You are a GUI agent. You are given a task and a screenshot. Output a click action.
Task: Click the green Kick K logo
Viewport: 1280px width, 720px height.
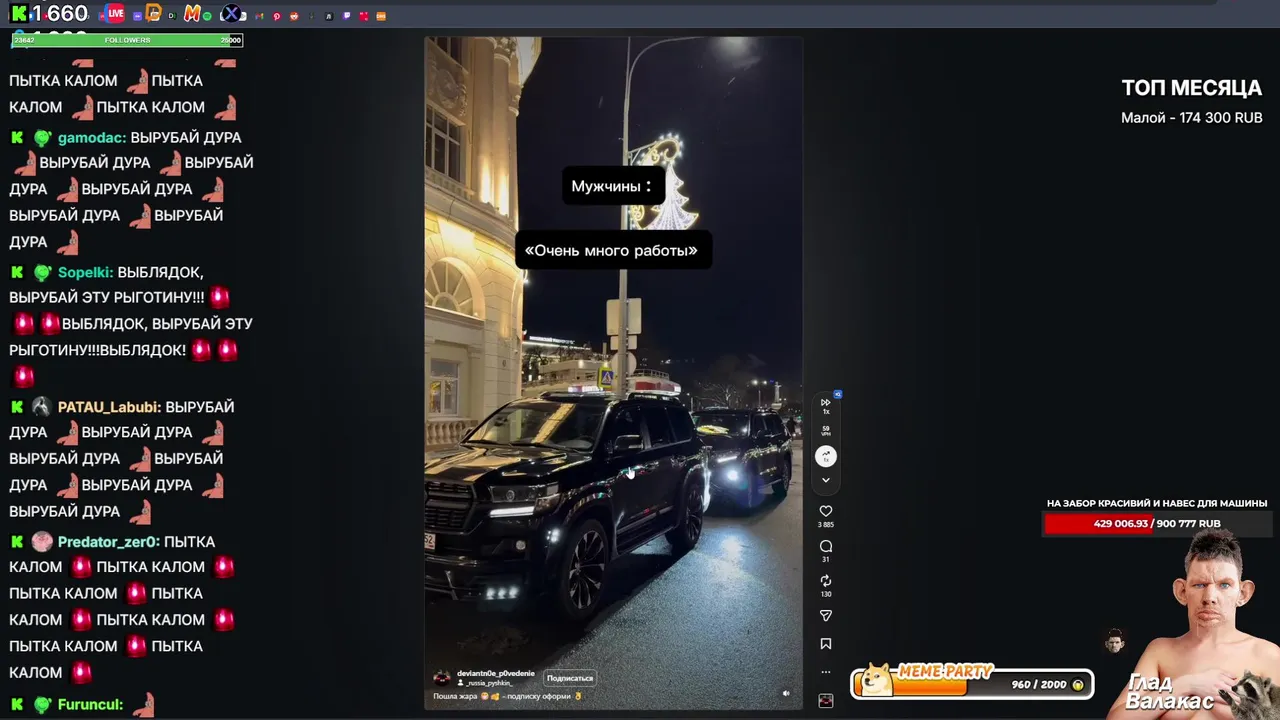point(19,14)
